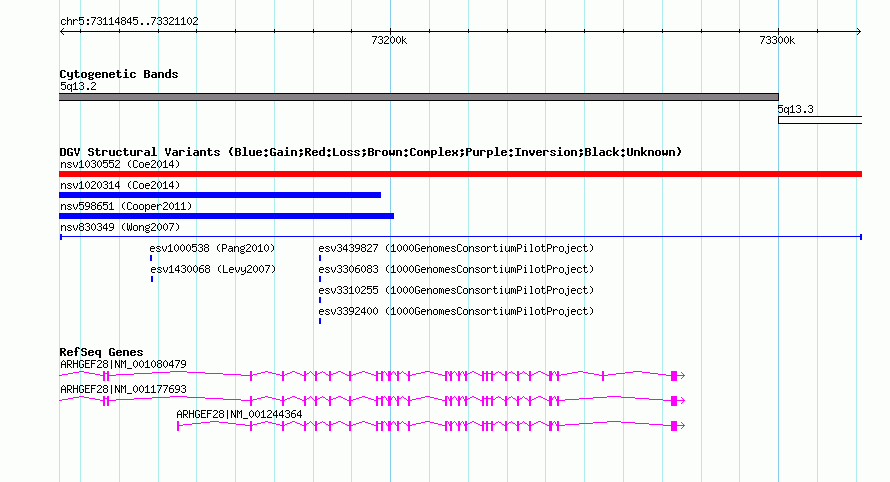The image size is (890, 482).
Task: Click the blue nsv598651 gain bar
Action: [x=226, y=216]
